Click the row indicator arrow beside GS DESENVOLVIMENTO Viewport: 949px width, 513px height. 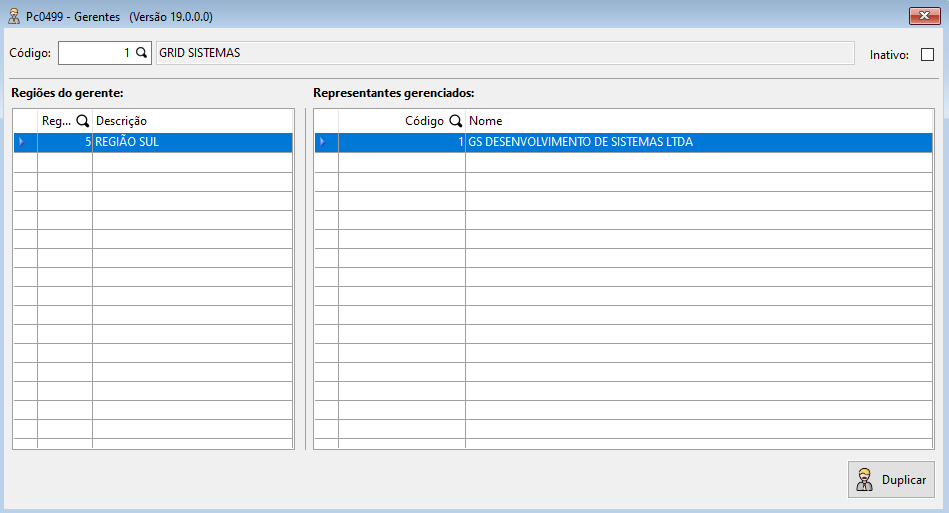point(322,142)
